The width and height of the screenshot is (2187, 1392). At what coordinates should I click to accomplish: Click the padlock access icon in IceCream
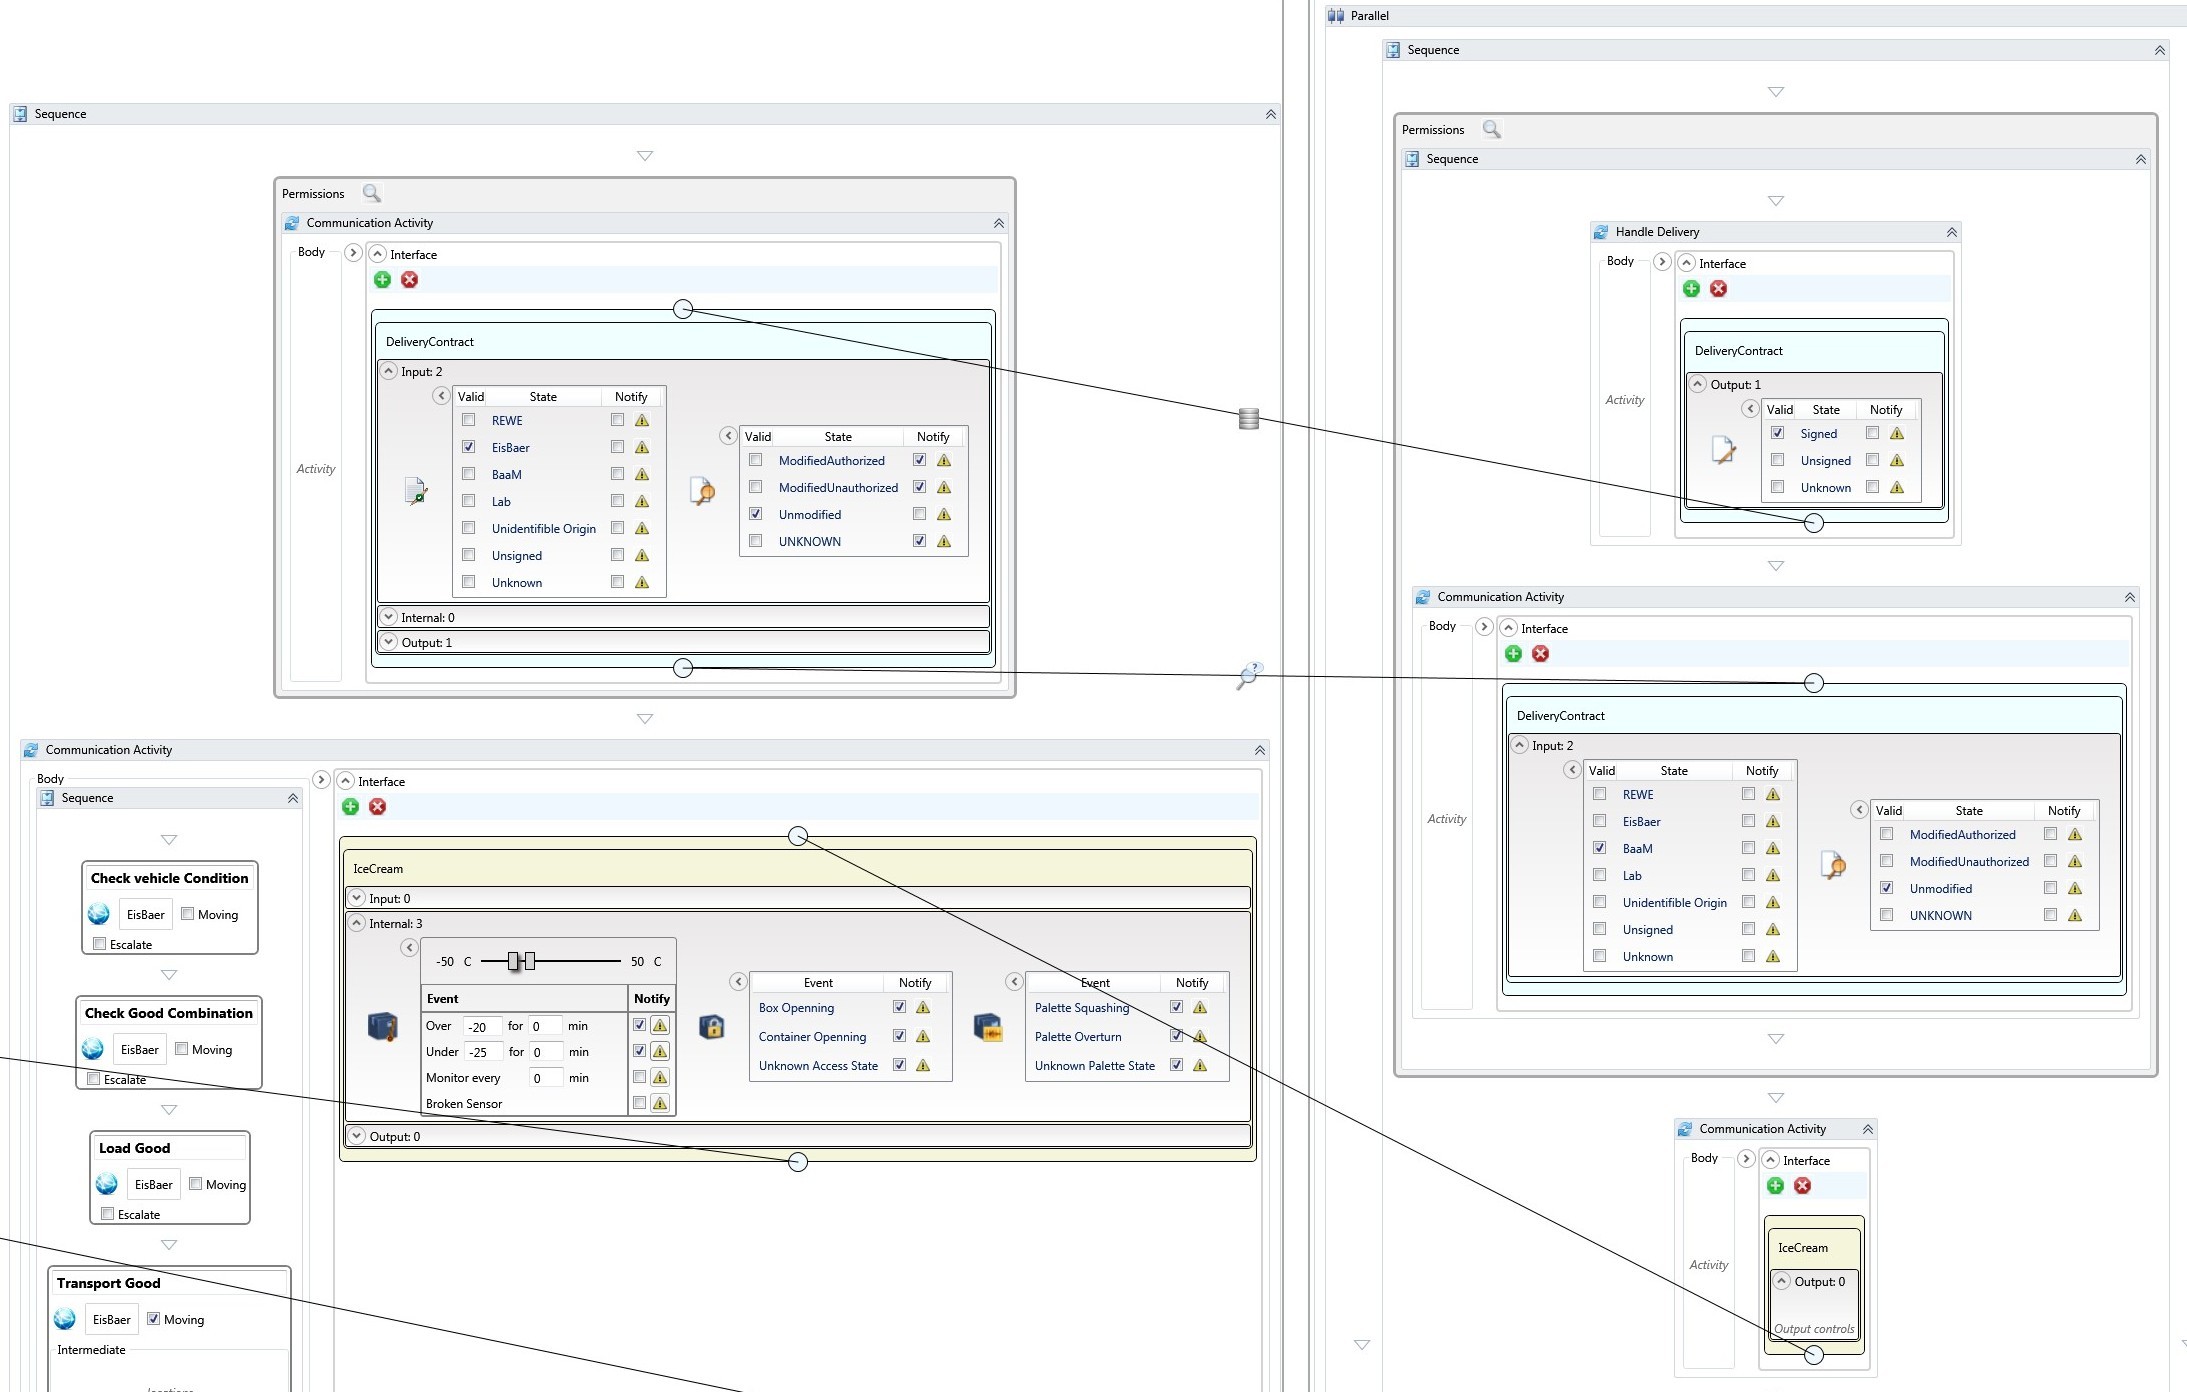pyautogui.click(x=711, y=1027)
